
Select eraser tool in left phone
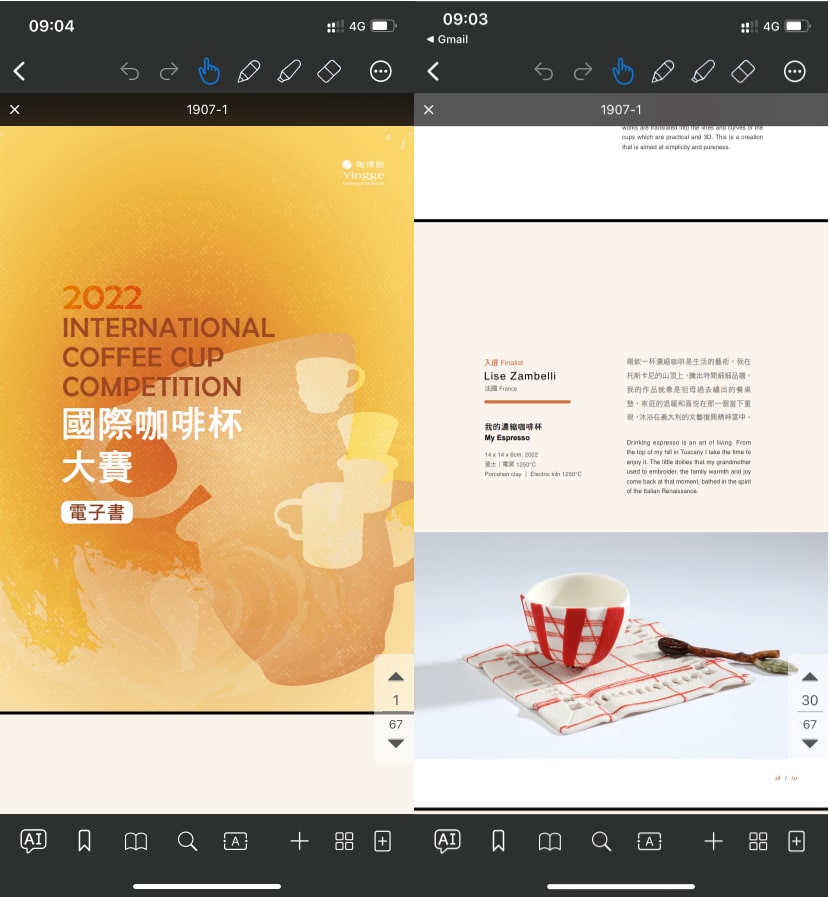[329, 72]
